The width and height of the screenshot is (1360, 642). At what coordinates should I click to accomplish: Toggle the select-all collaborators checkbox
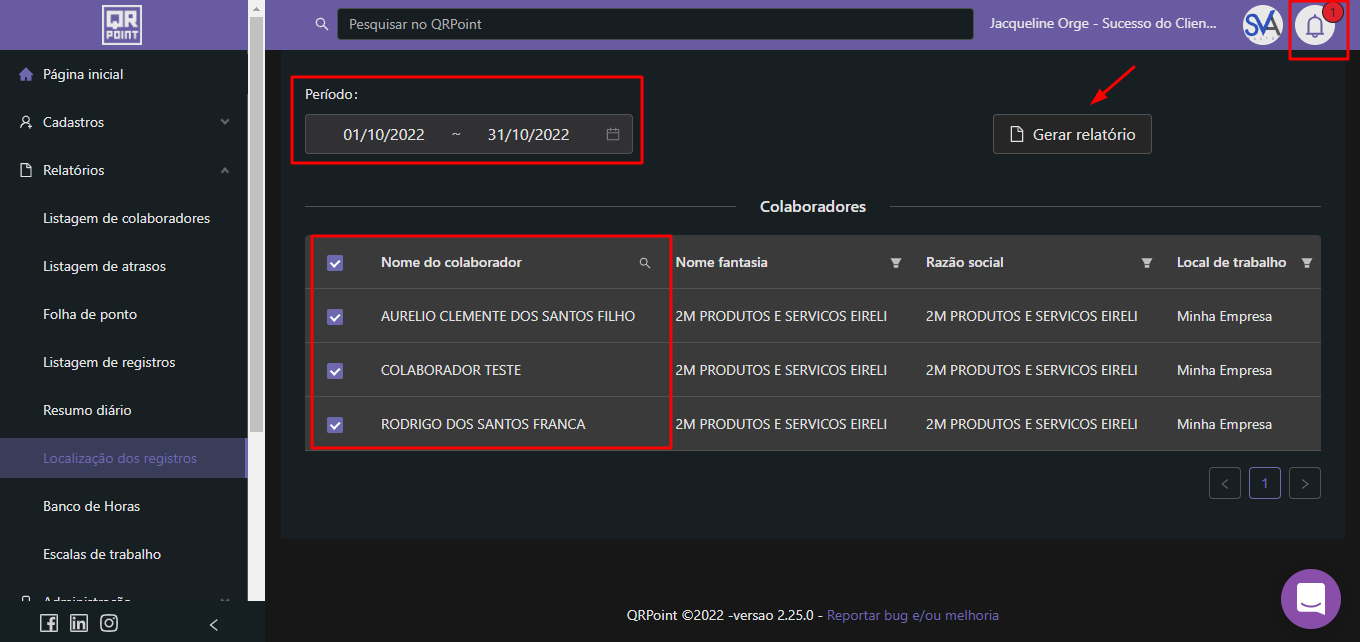tap(335, 263)
